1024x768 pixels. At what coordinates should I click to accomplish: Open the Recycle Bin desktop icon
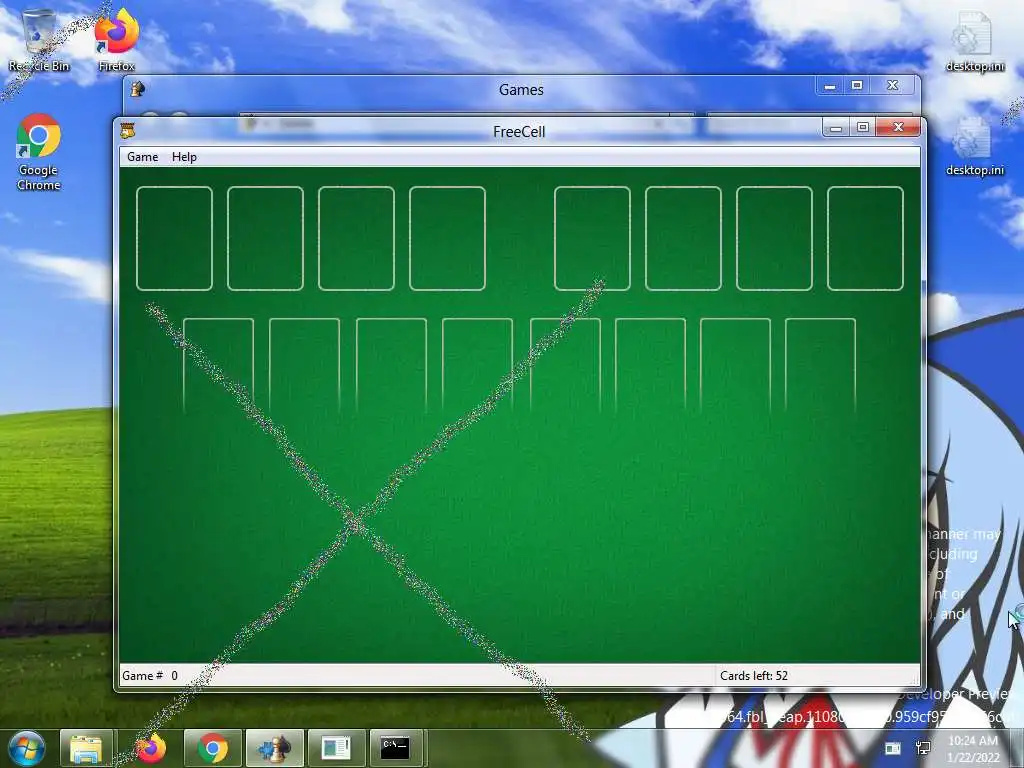click(x=39, y=40)
